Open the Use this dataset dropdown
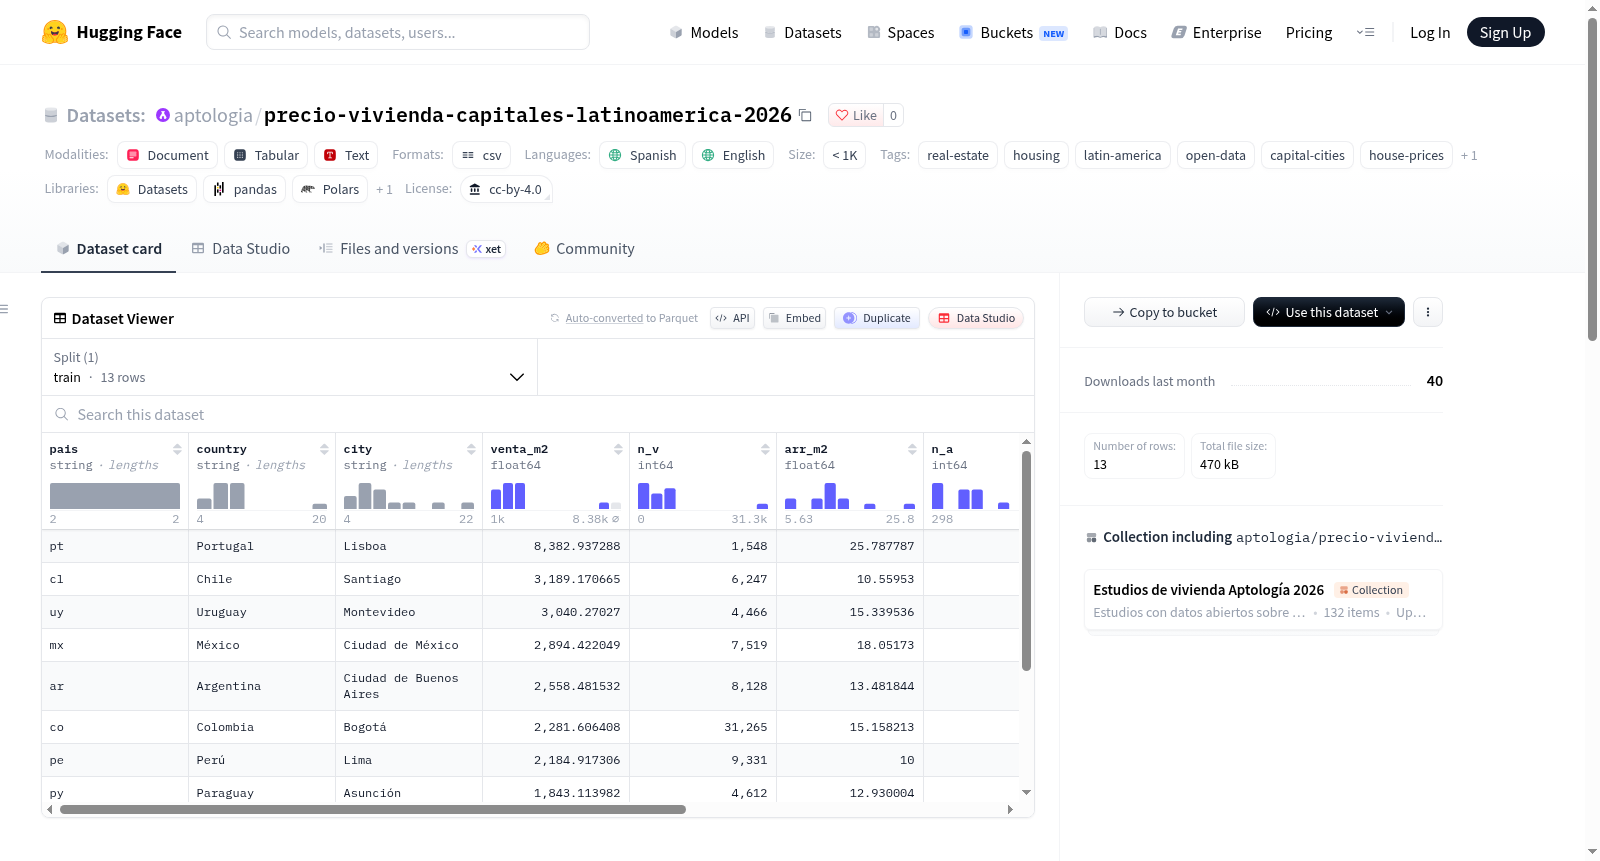1600x861 pixels. (x=1329, y=312)
